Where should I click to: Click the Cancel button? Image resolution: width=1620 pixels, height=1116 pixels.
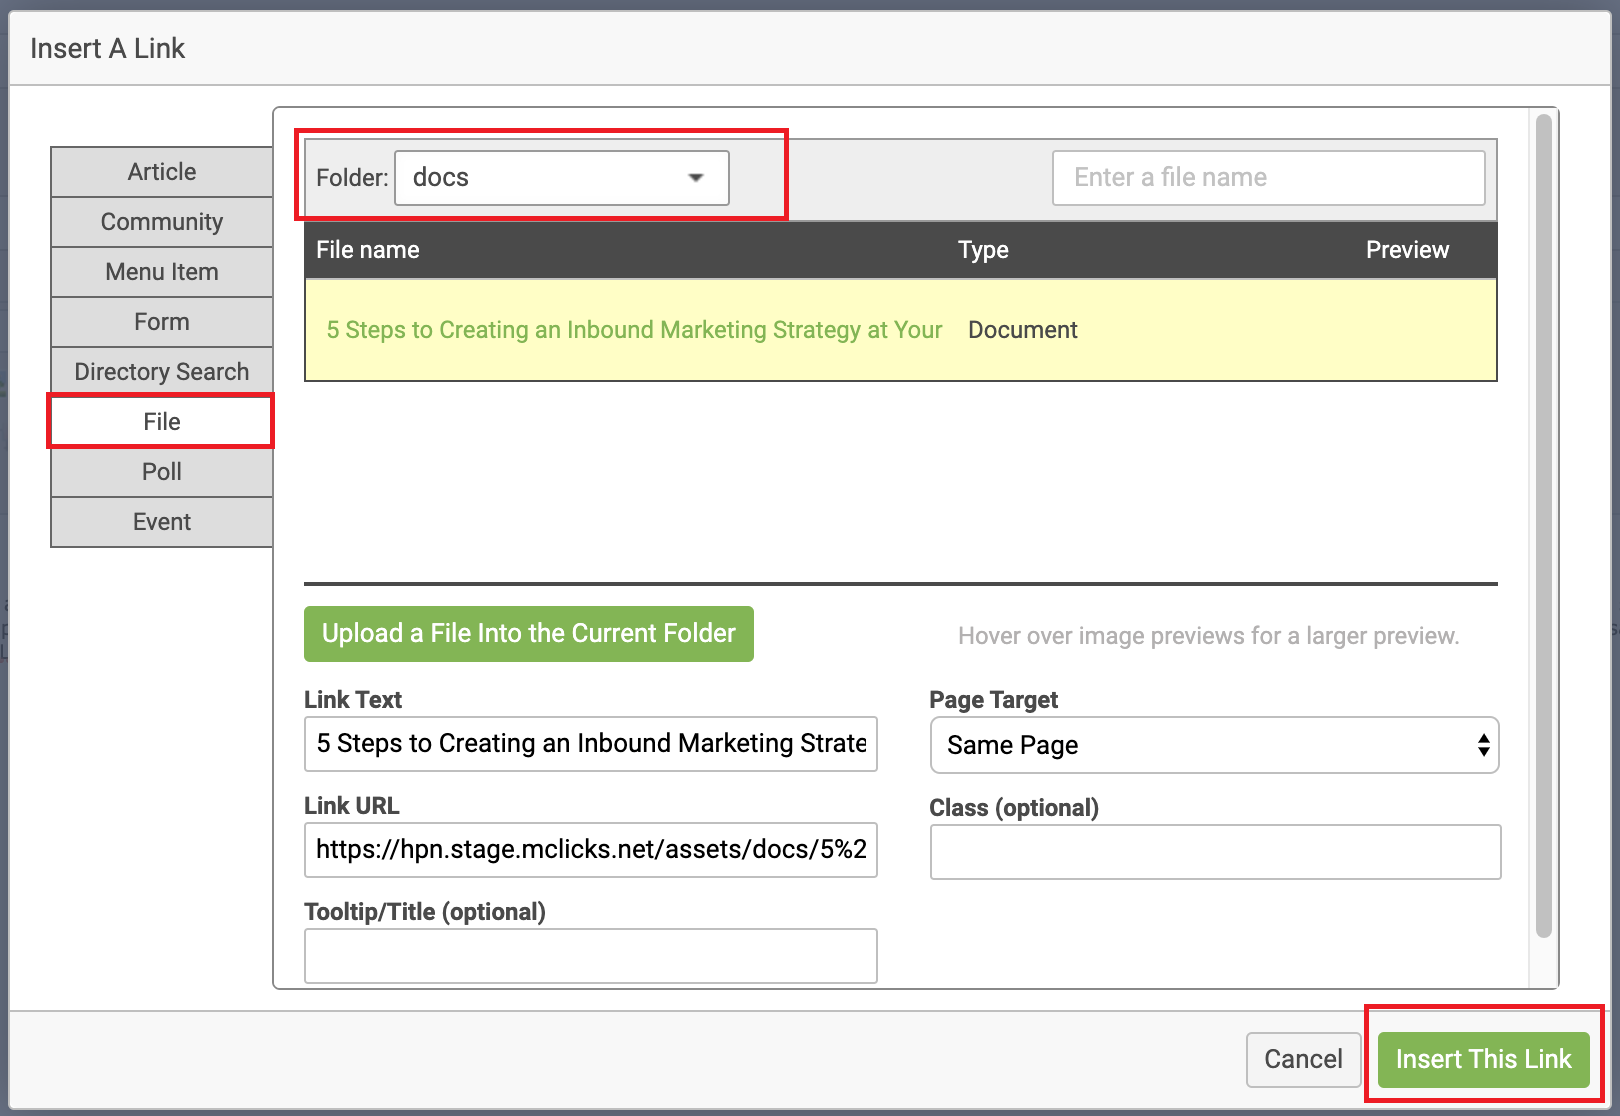[1303, 1059]
